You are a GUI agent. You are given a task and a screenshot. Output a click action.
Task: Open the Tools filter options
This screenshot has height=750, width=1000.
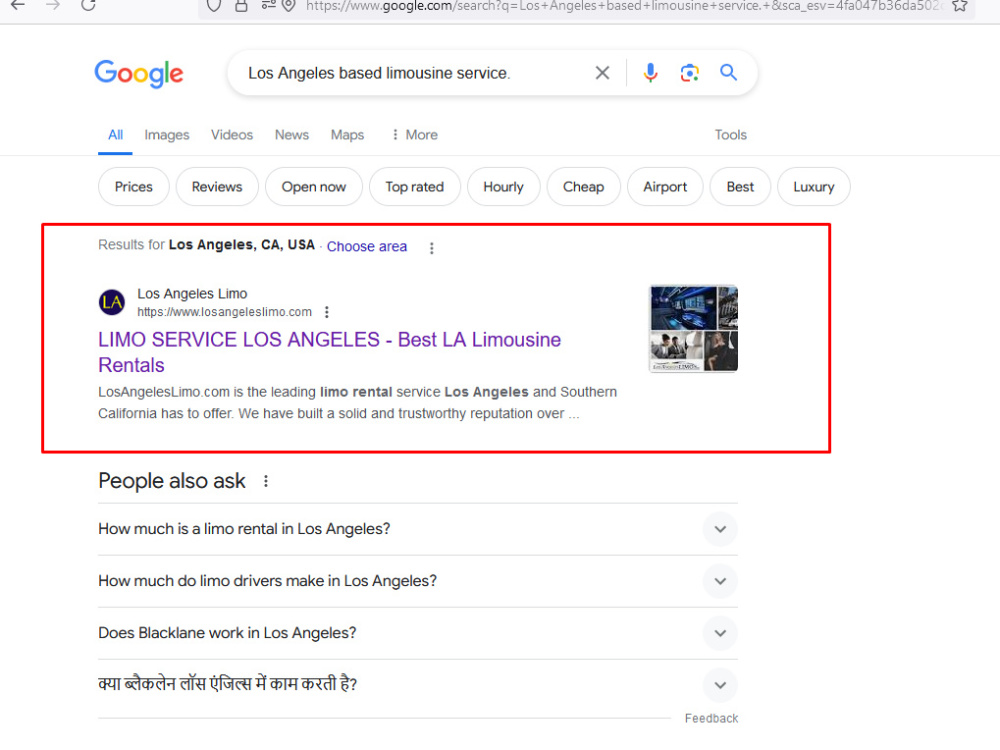point(731,135)
